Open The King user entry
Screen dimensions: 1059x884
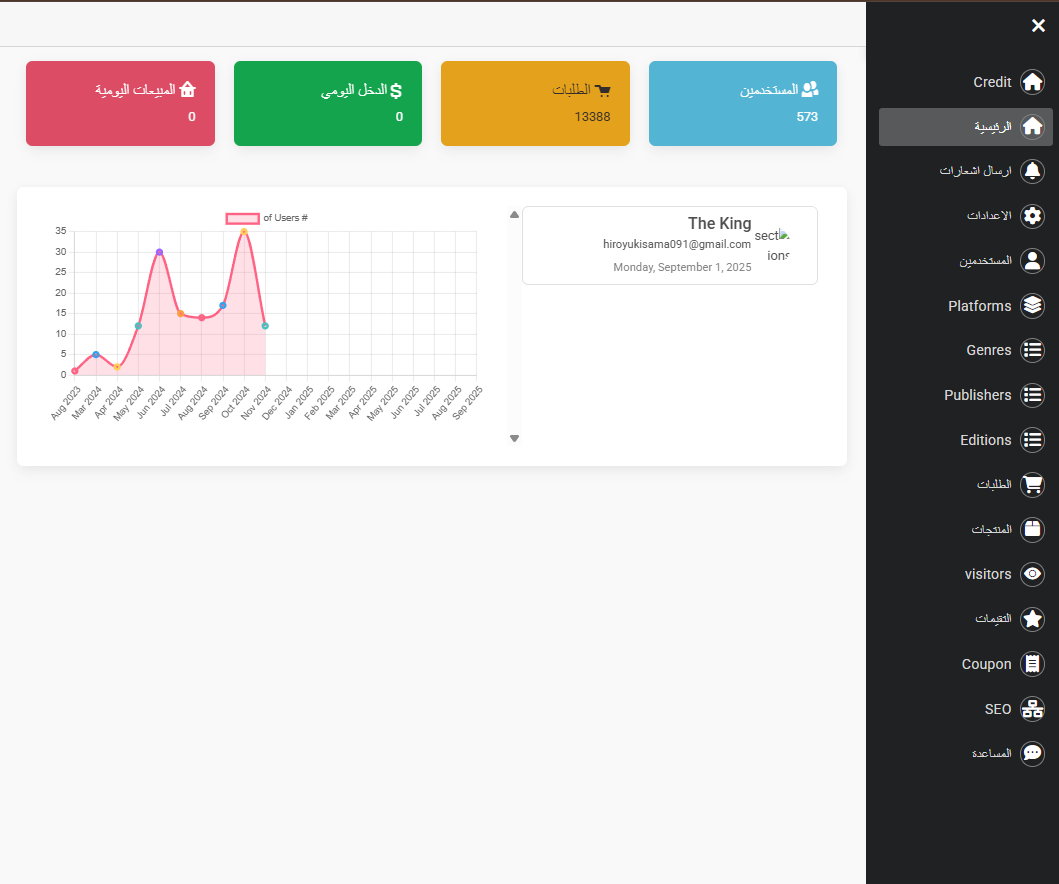click(x=669, y=245)
